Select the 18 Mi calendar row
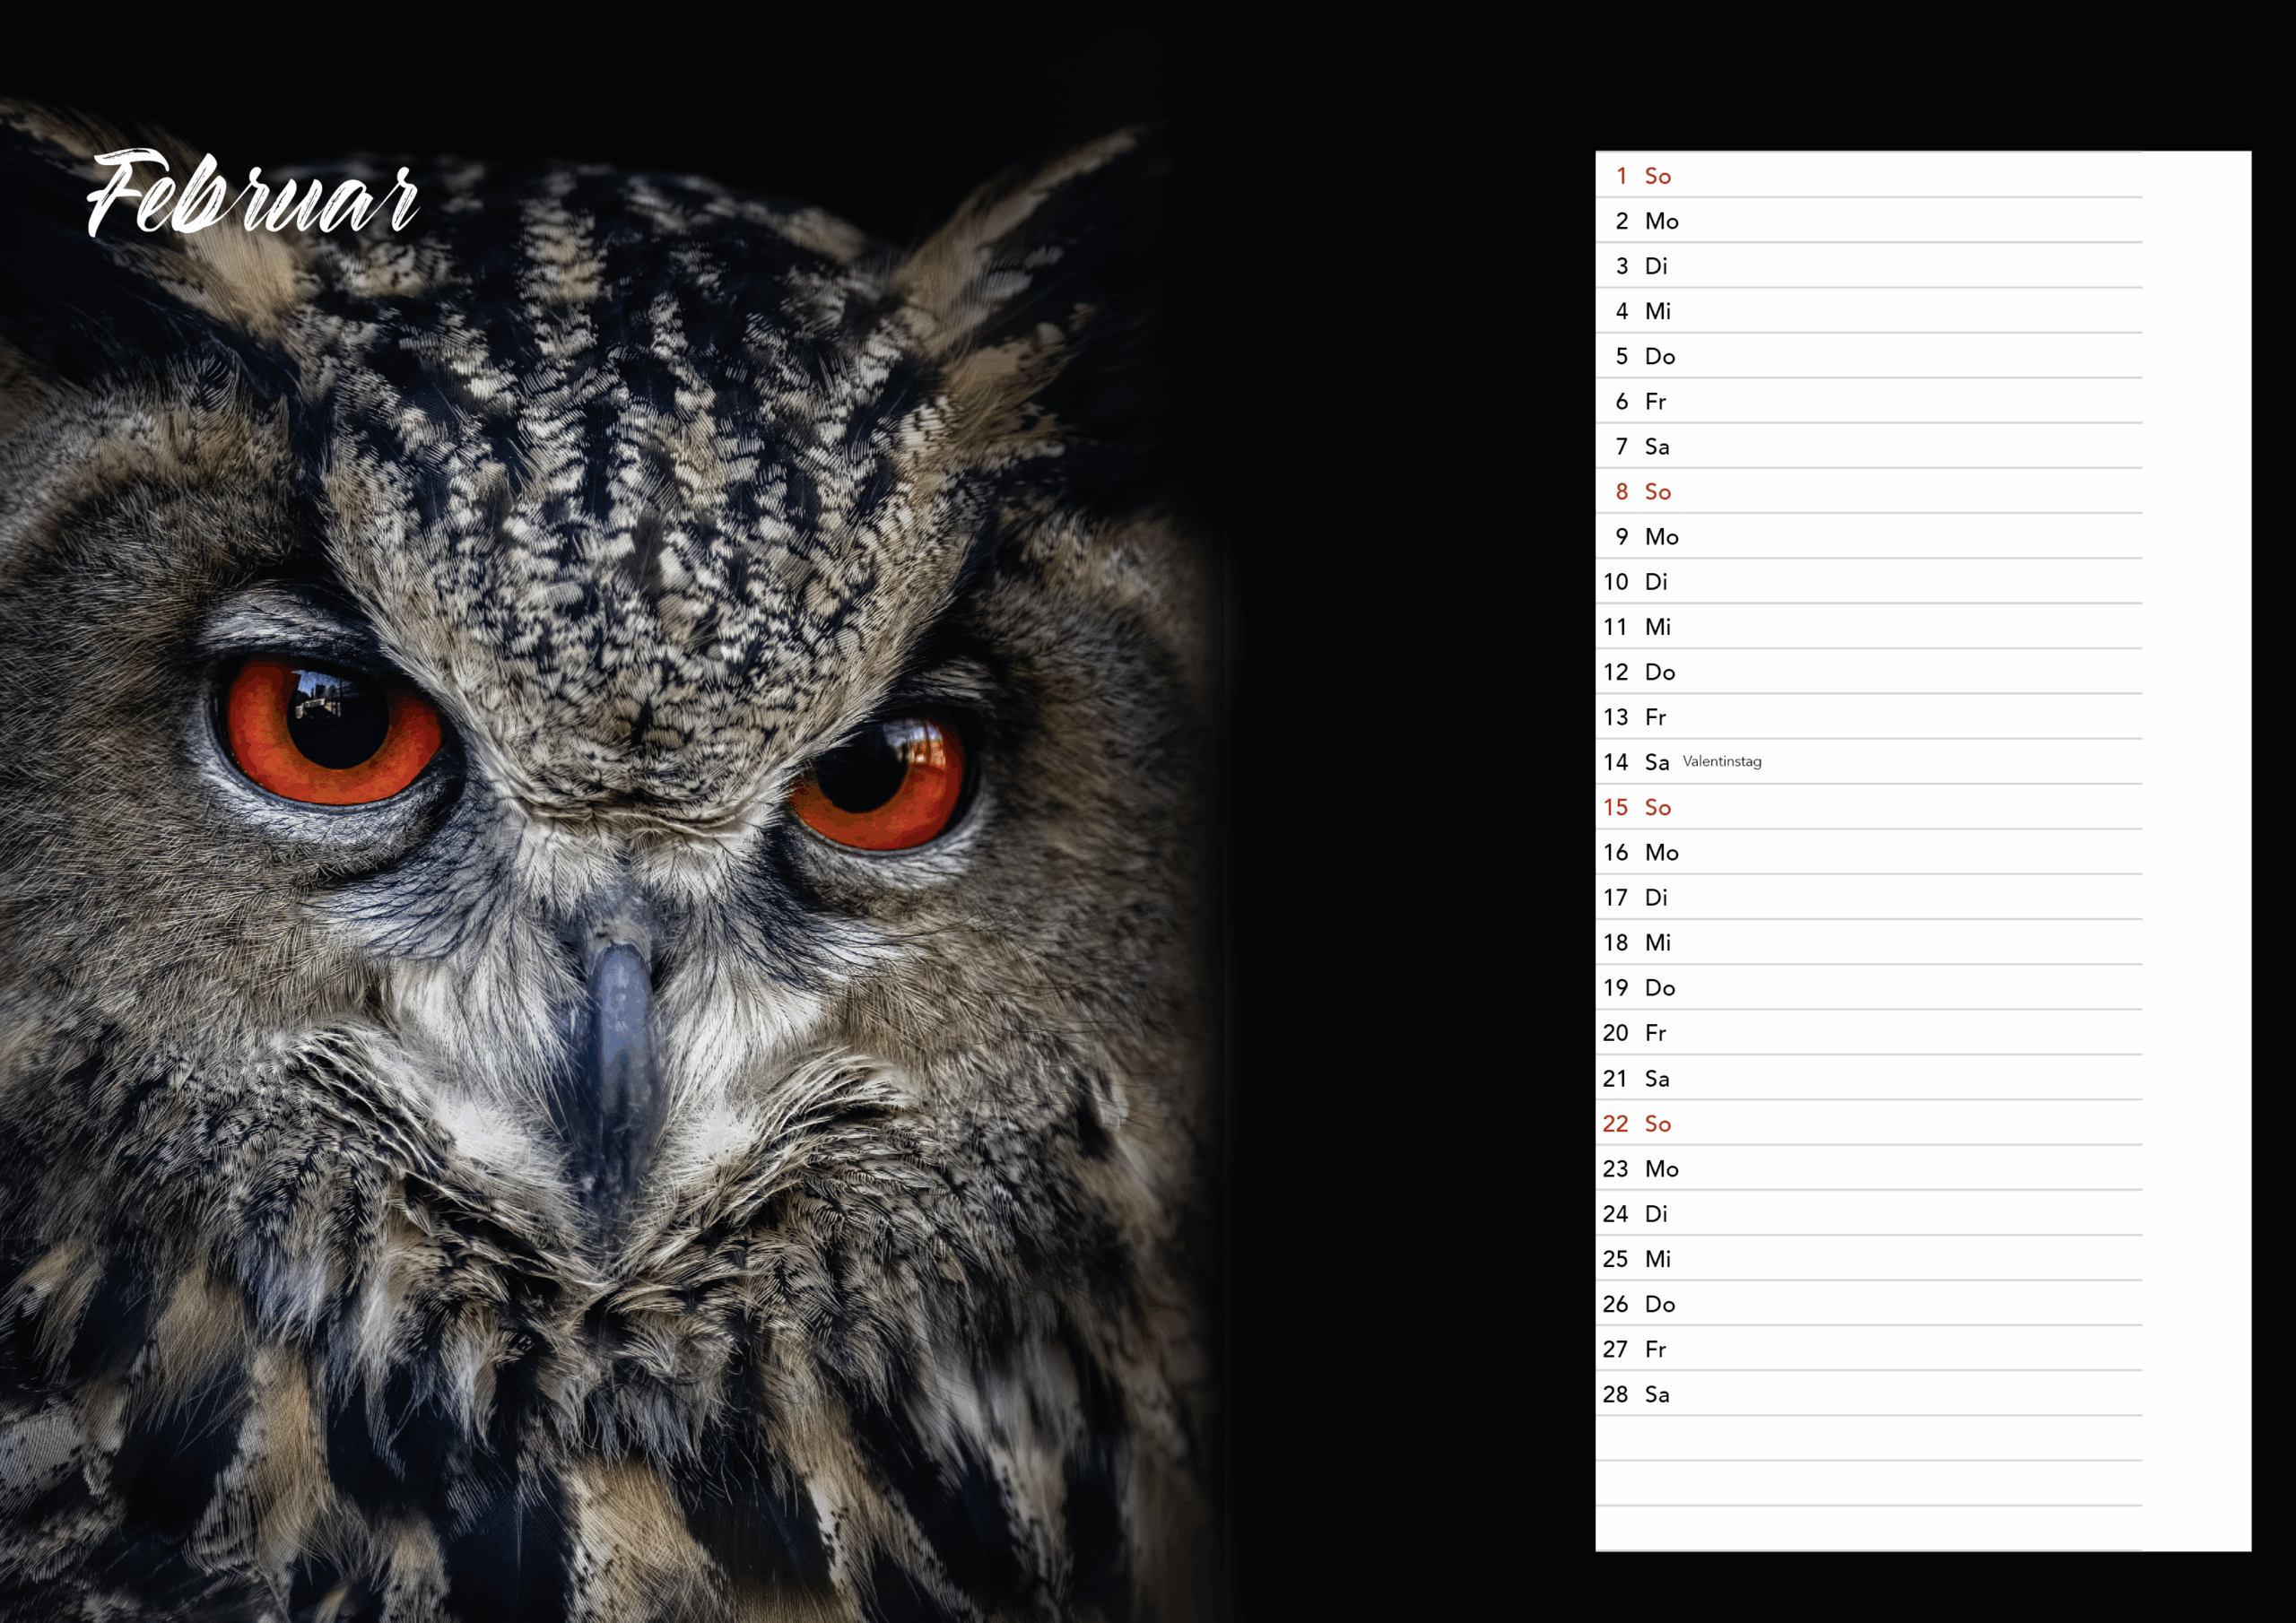The image size is (2296, 1623). 1868,943
